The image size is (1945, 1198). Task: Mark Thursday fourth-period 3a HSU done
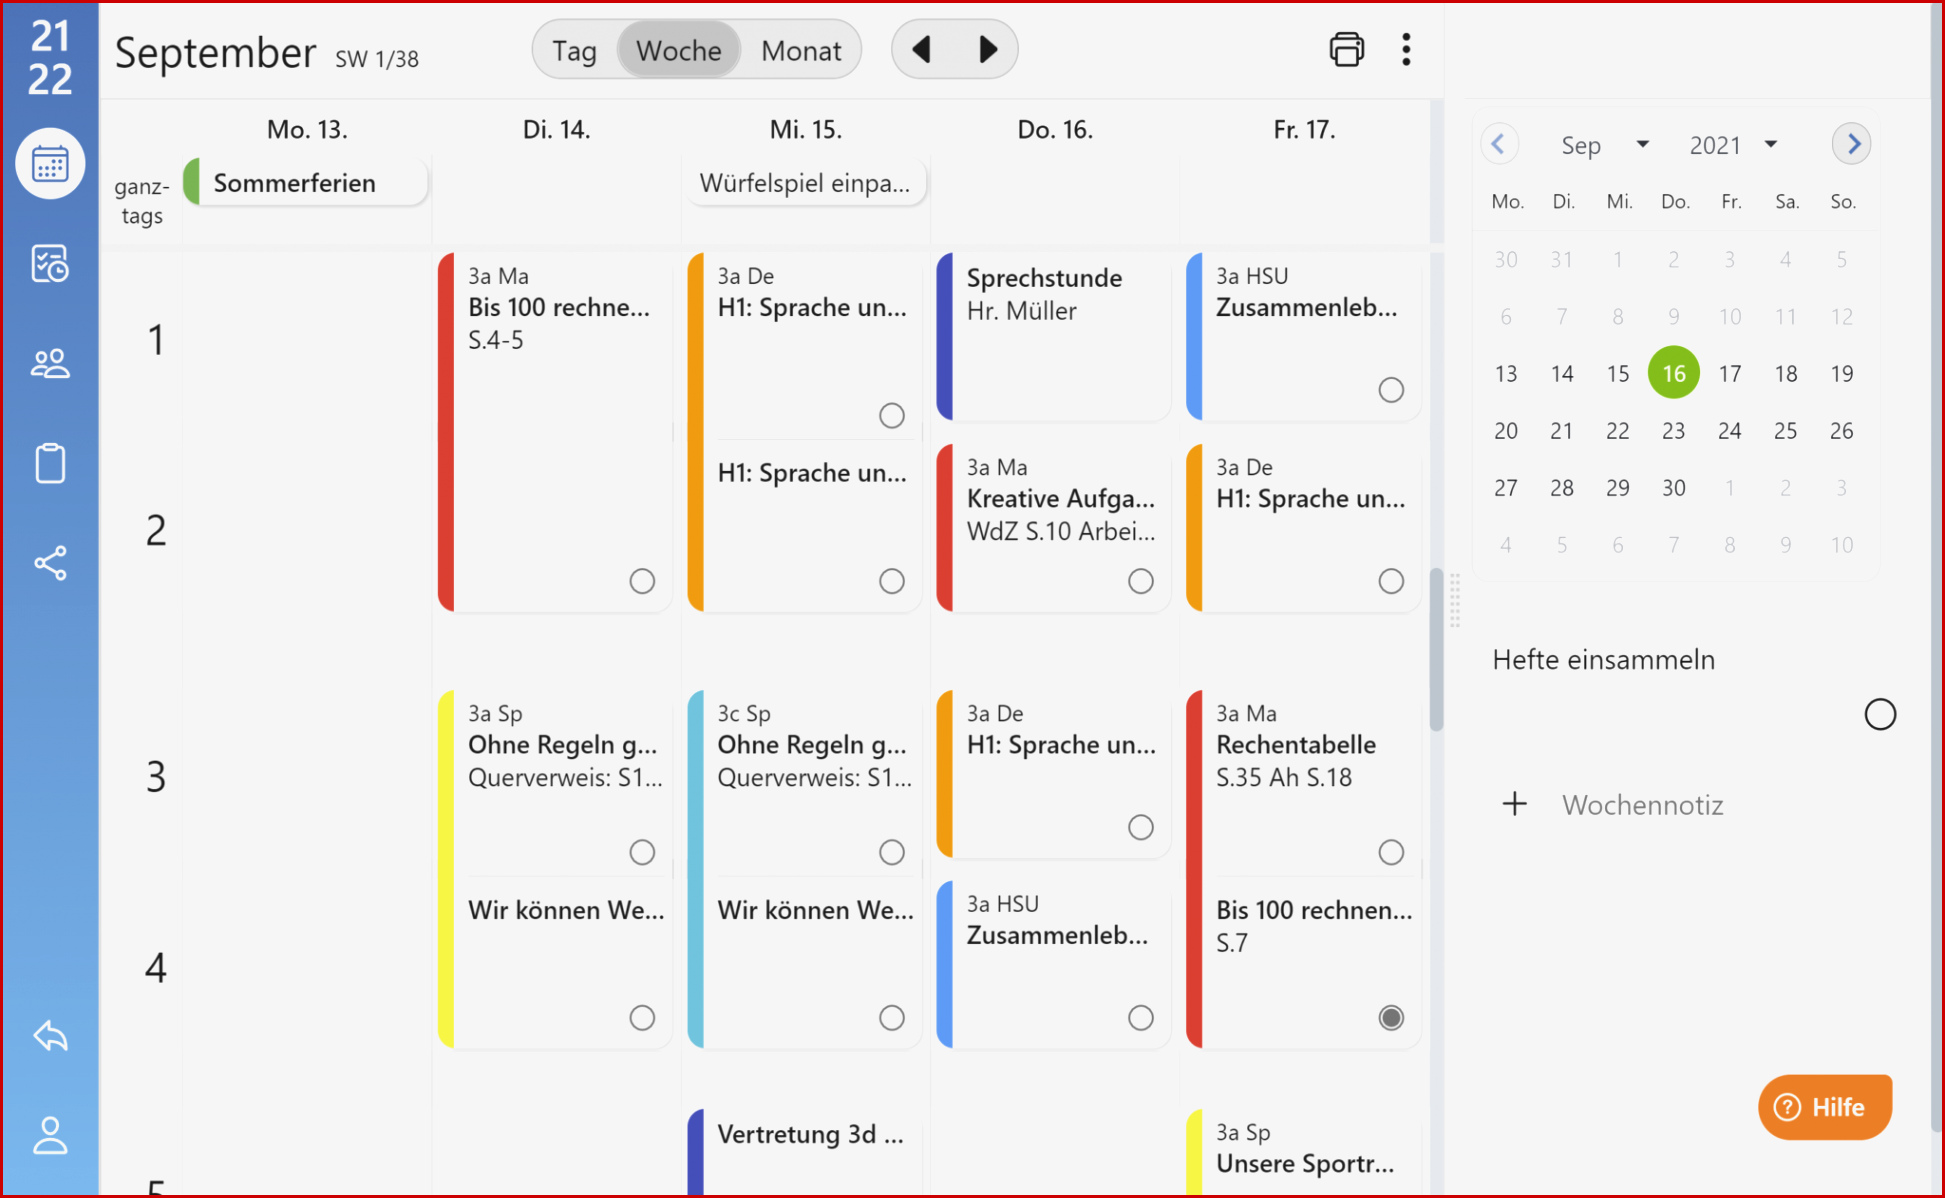pyautogui.click(x=1141, y=1018)
